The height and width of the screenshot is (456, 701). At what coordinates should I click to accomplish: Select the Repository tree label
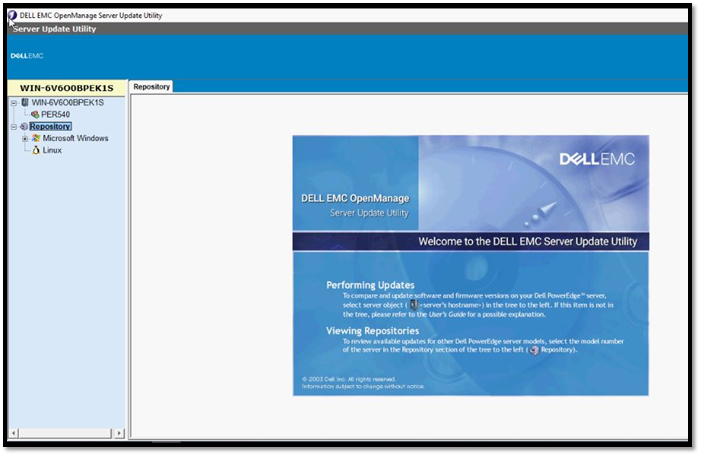[x=50, y=127]
